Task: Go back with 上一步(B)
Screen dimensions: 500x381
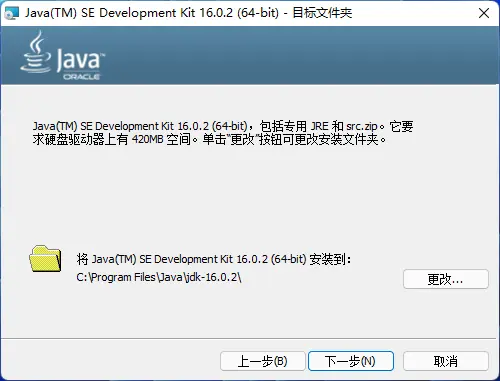Action: pyautogui.click(x=263, y=361)
